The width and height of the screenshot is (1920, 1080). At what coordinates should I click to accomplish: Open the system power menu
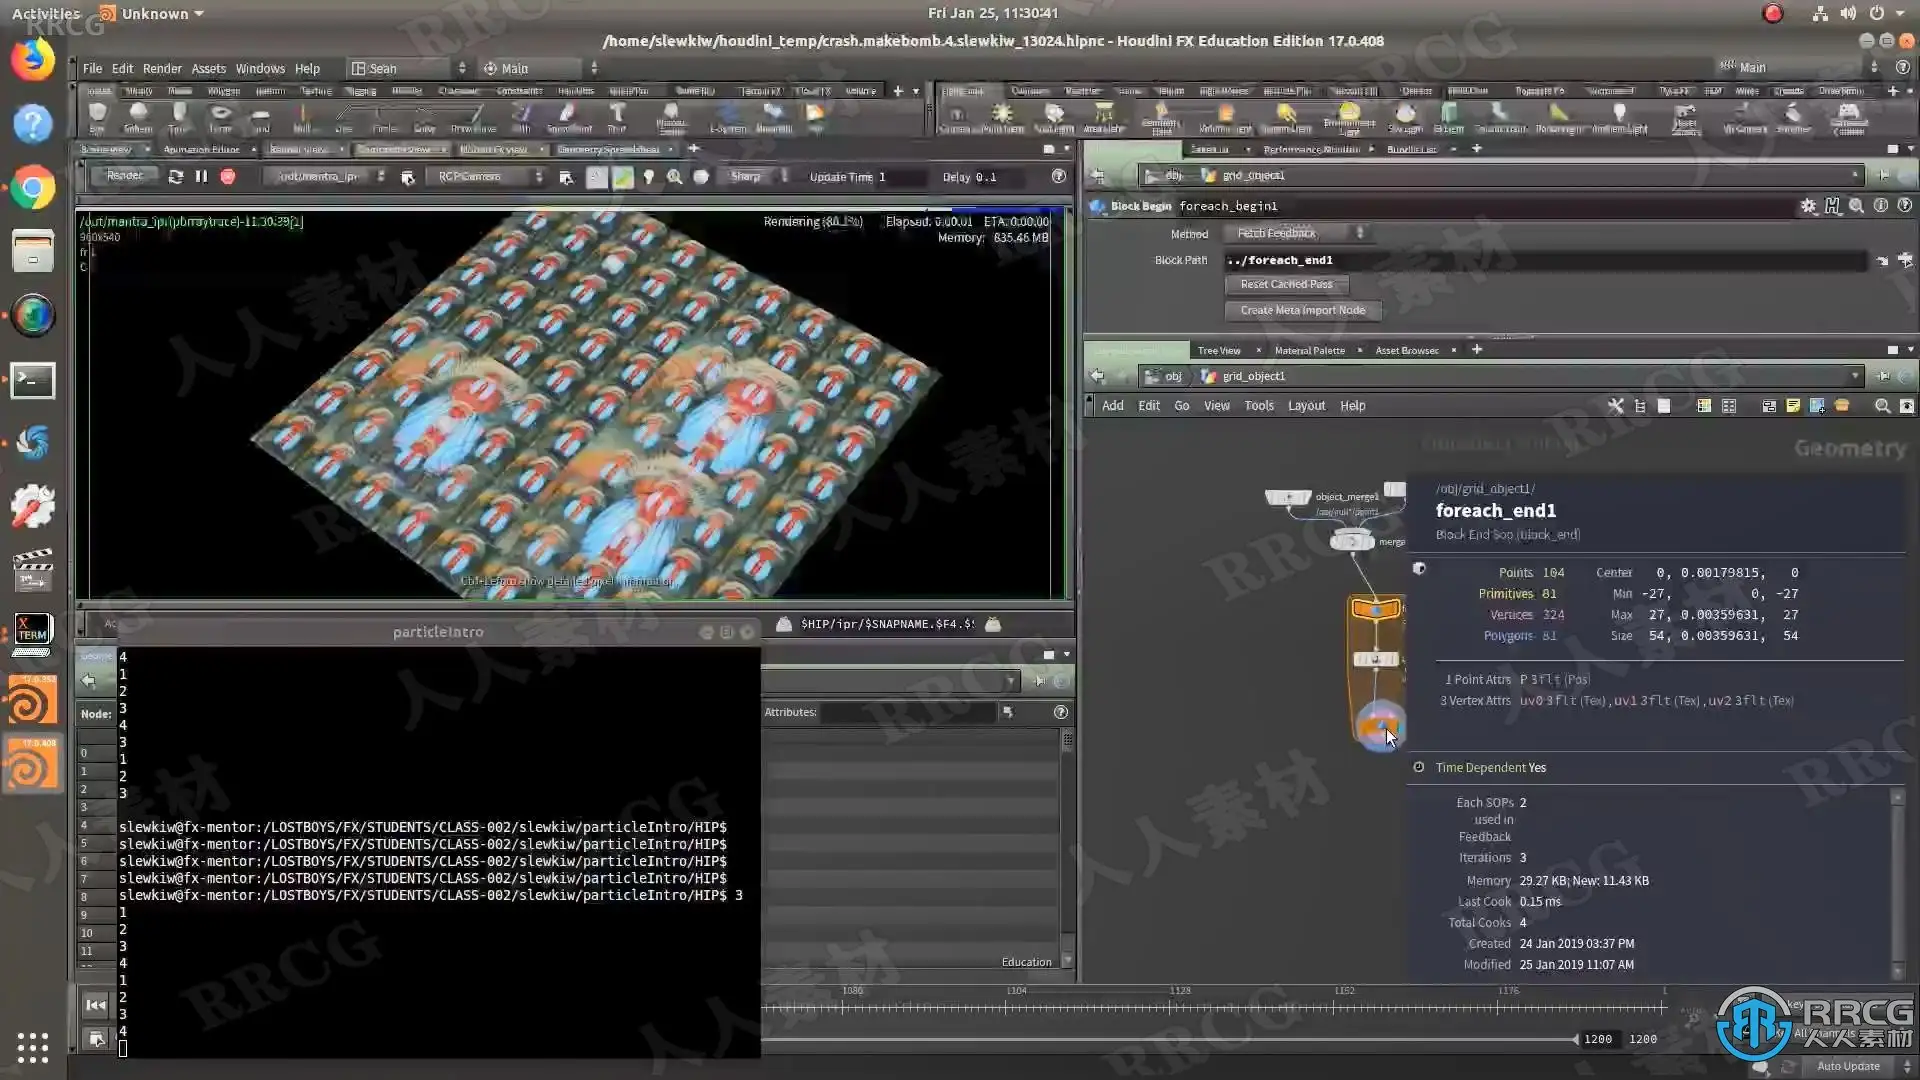point(1877,14)
